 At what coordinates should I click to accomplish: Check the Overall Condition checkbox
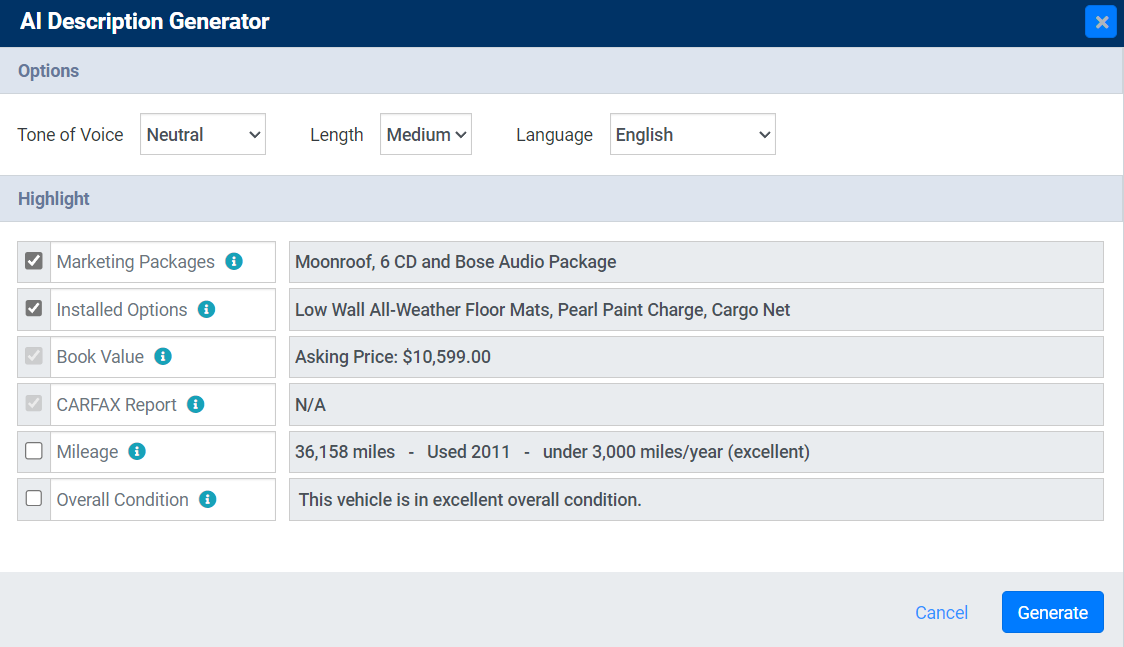tap(34, 499)
